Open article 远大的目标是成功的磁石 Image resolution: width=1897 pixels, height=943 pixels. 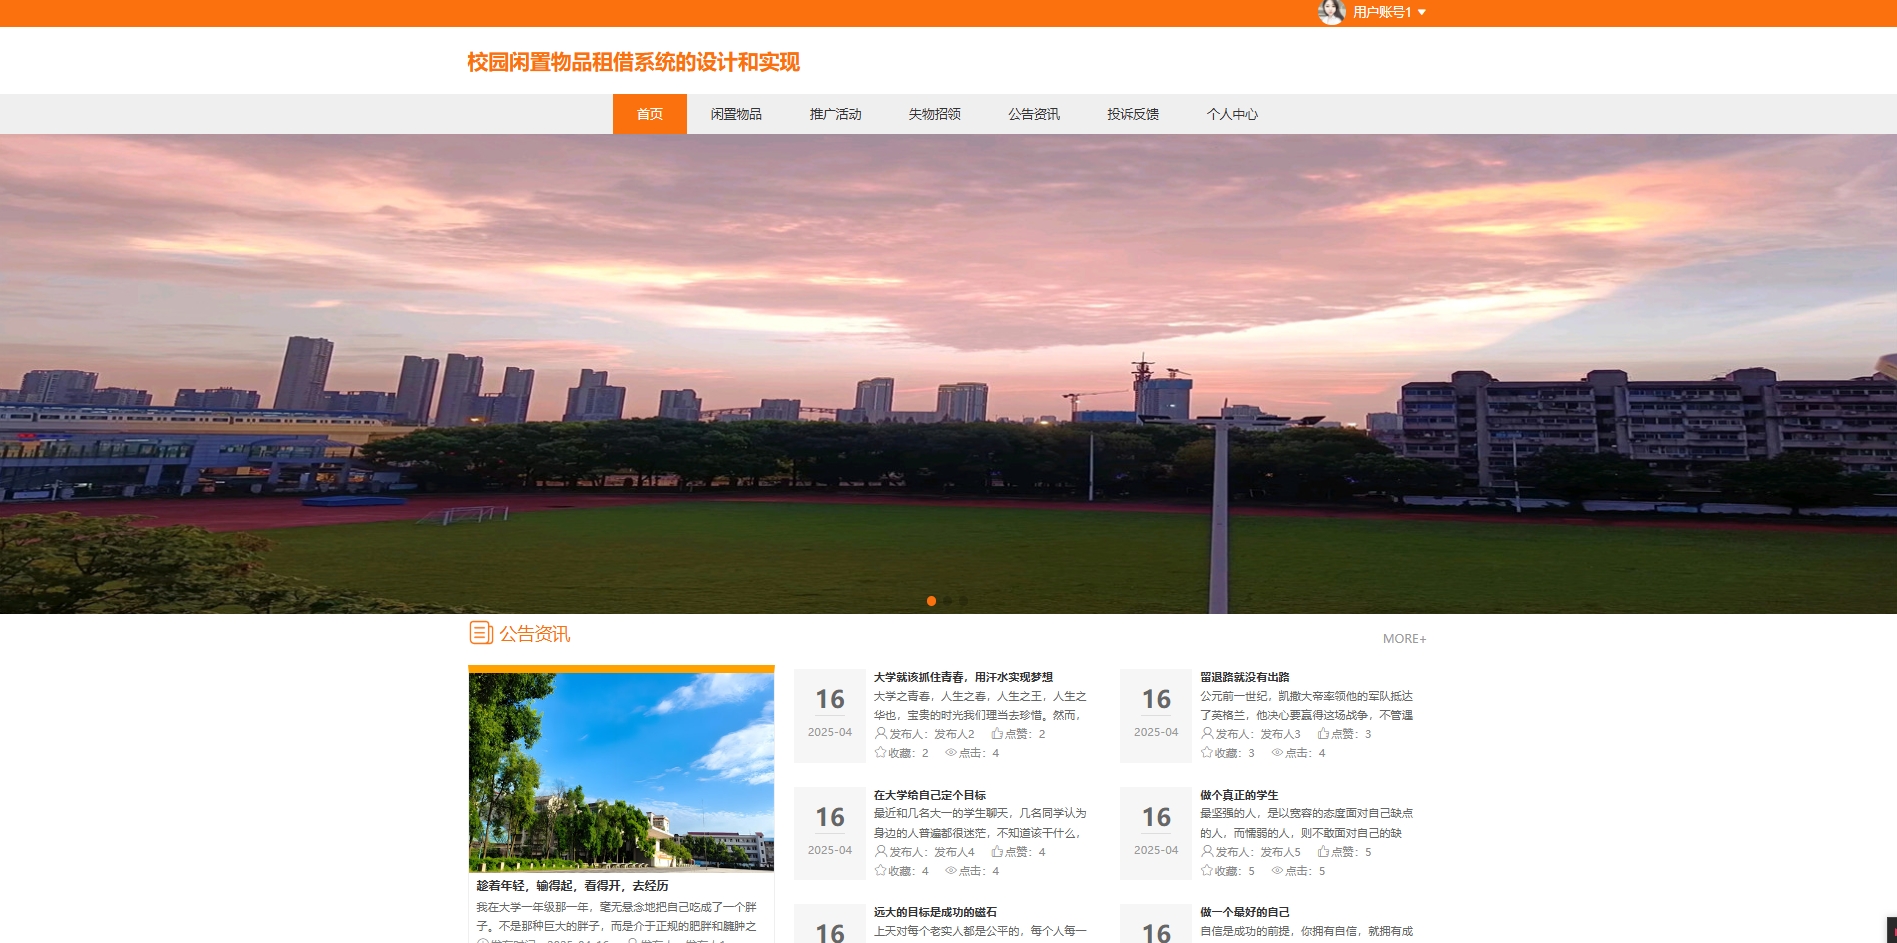pyautogui.click(x=935, y=912)
